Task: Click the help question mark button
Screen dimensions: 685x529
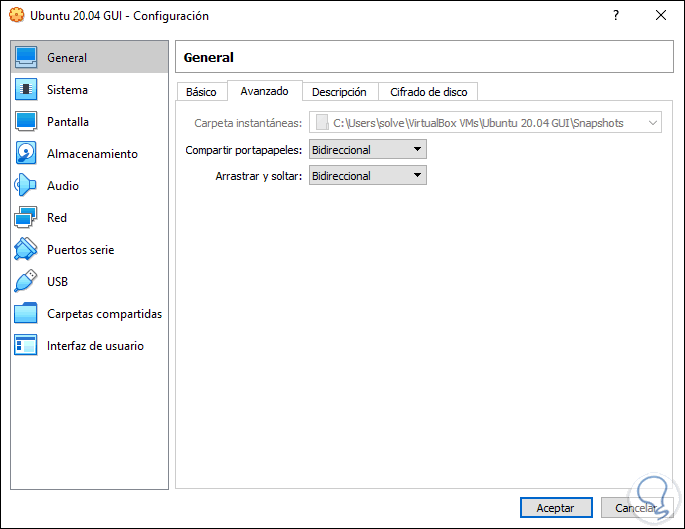Action: pos(614,16)
